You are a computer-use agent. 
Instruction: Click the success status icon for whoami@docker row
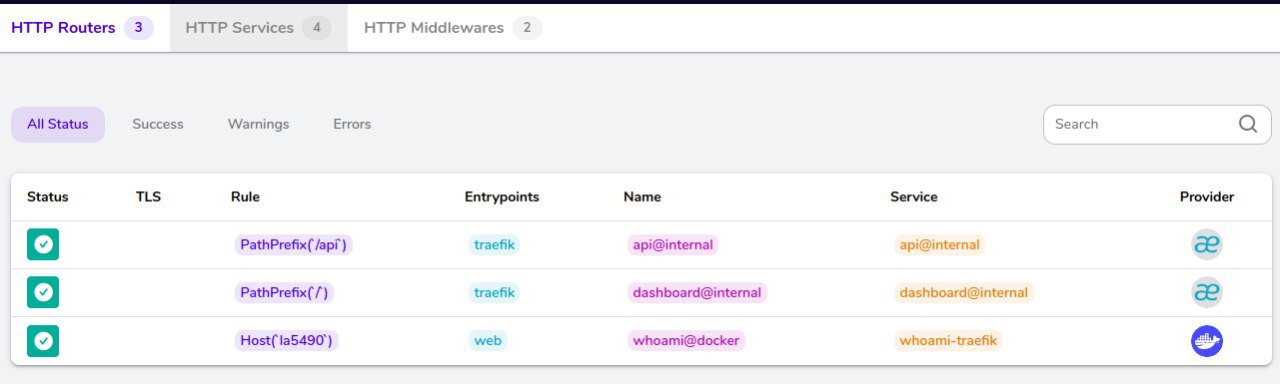43,341
